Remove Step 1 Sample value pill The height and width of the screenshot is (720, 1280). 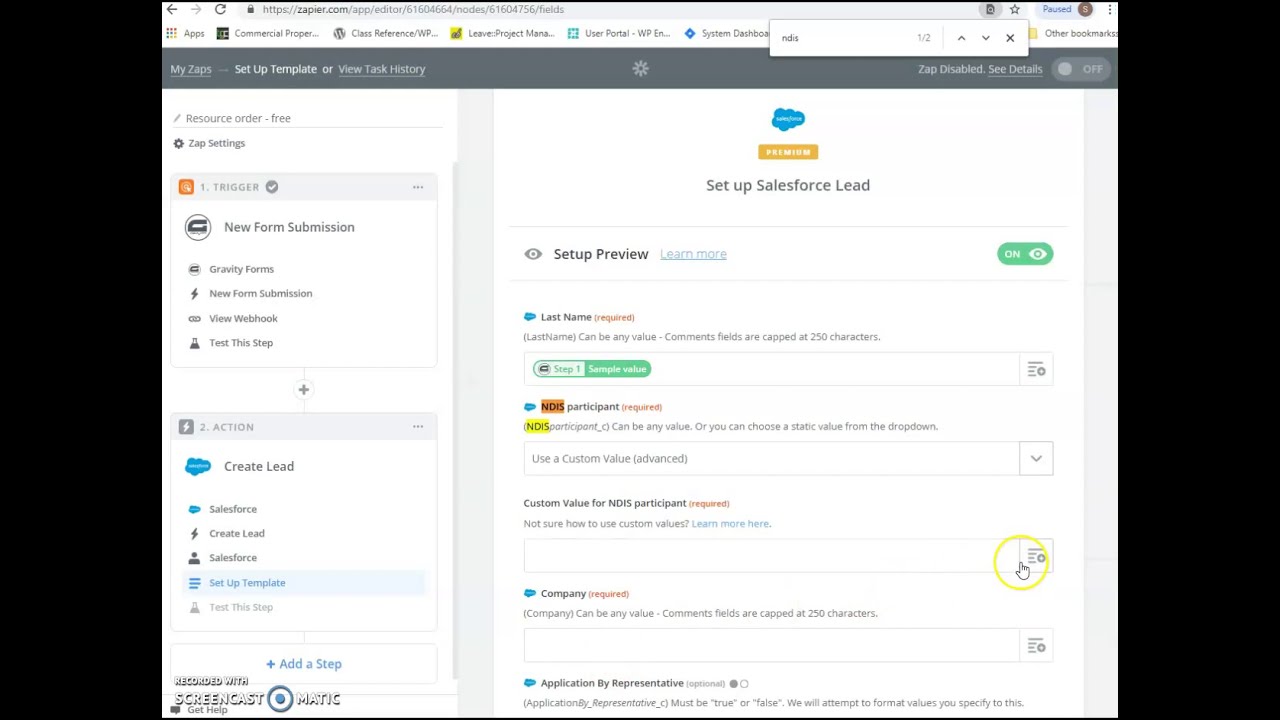(592, 369)
